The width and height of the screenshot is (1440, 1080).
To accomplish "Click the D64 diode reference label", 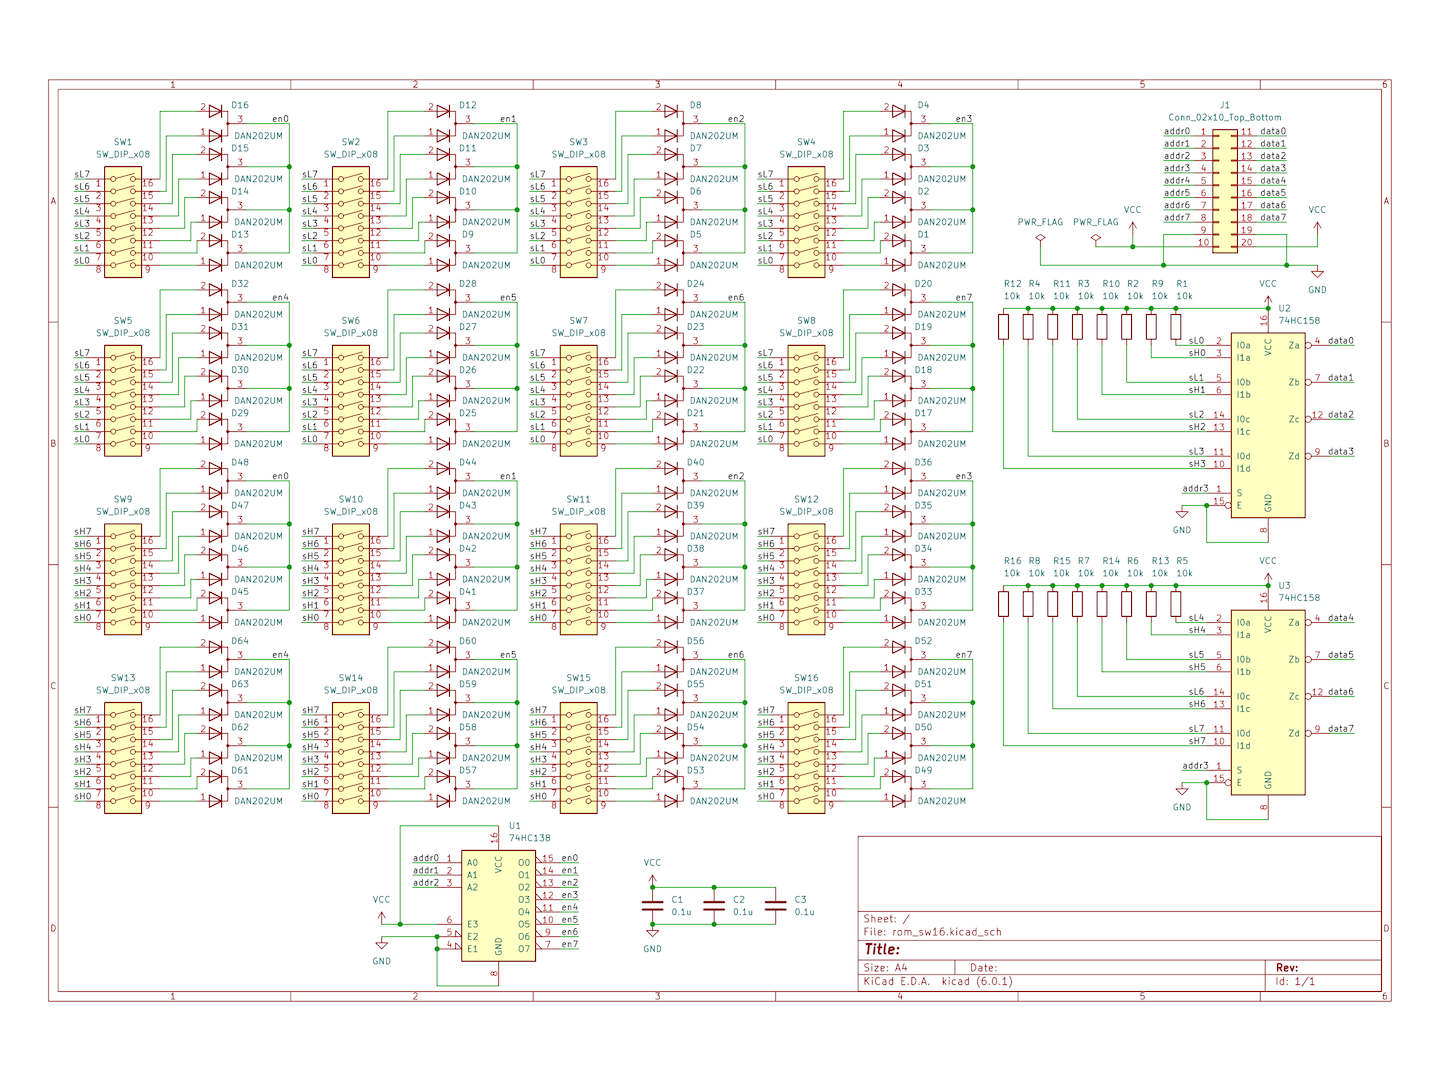I will (240, 641).
